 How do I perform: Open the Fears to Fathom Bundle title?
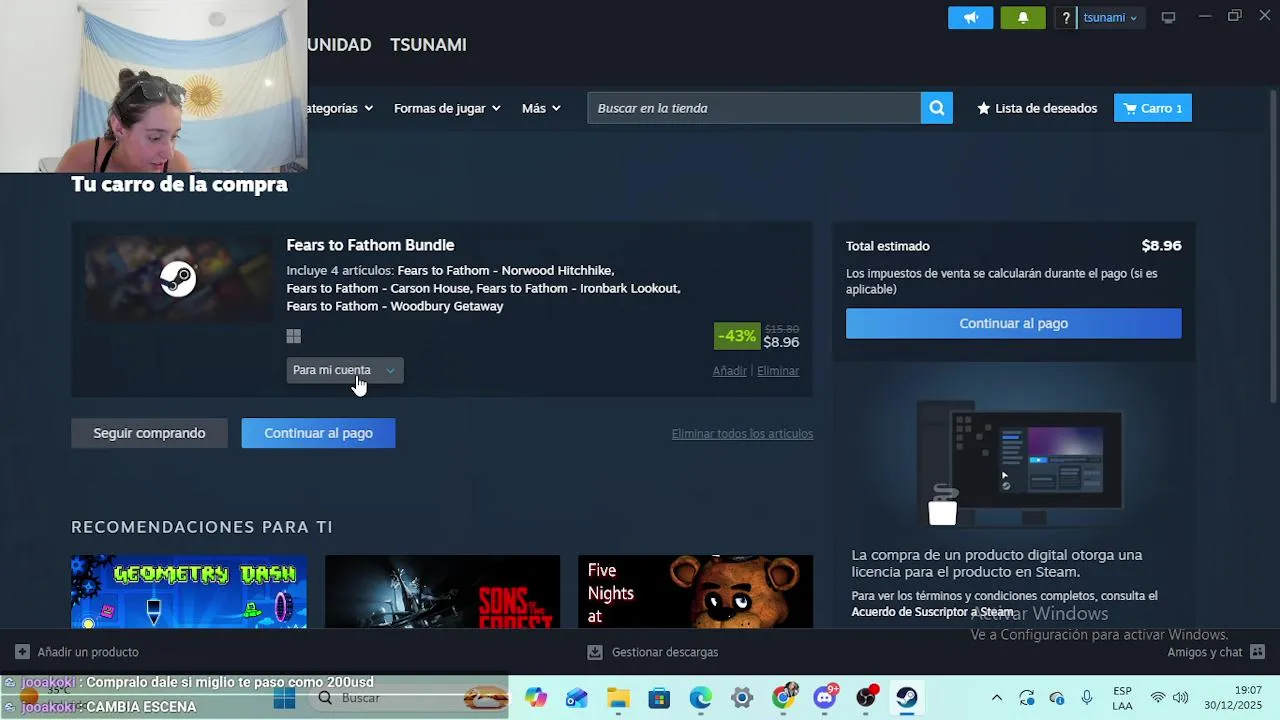point(370,245)
